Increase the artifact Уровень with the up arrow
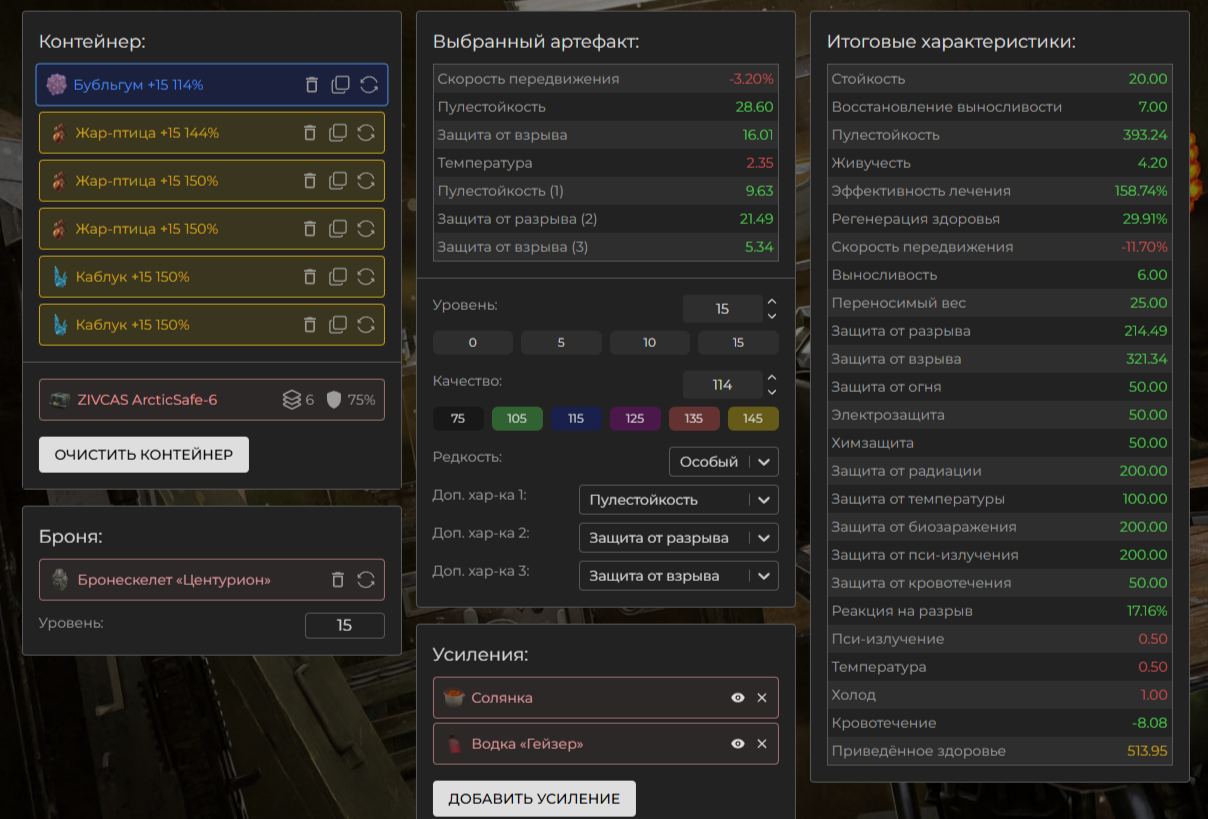This screenshot has width=1208, height=819. [x=771, y=301]
